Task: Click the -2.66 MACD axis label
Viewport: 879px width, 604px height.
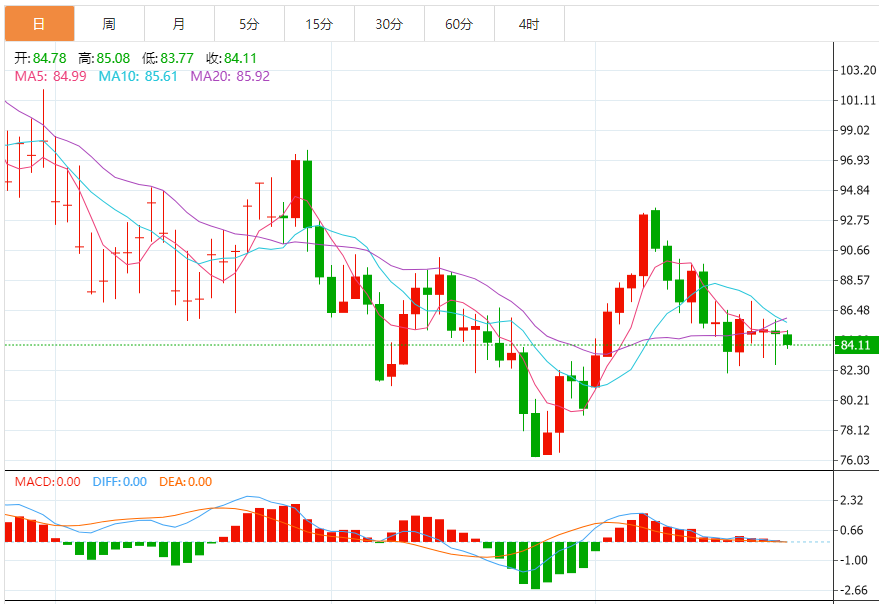Action: pos(853,590)
